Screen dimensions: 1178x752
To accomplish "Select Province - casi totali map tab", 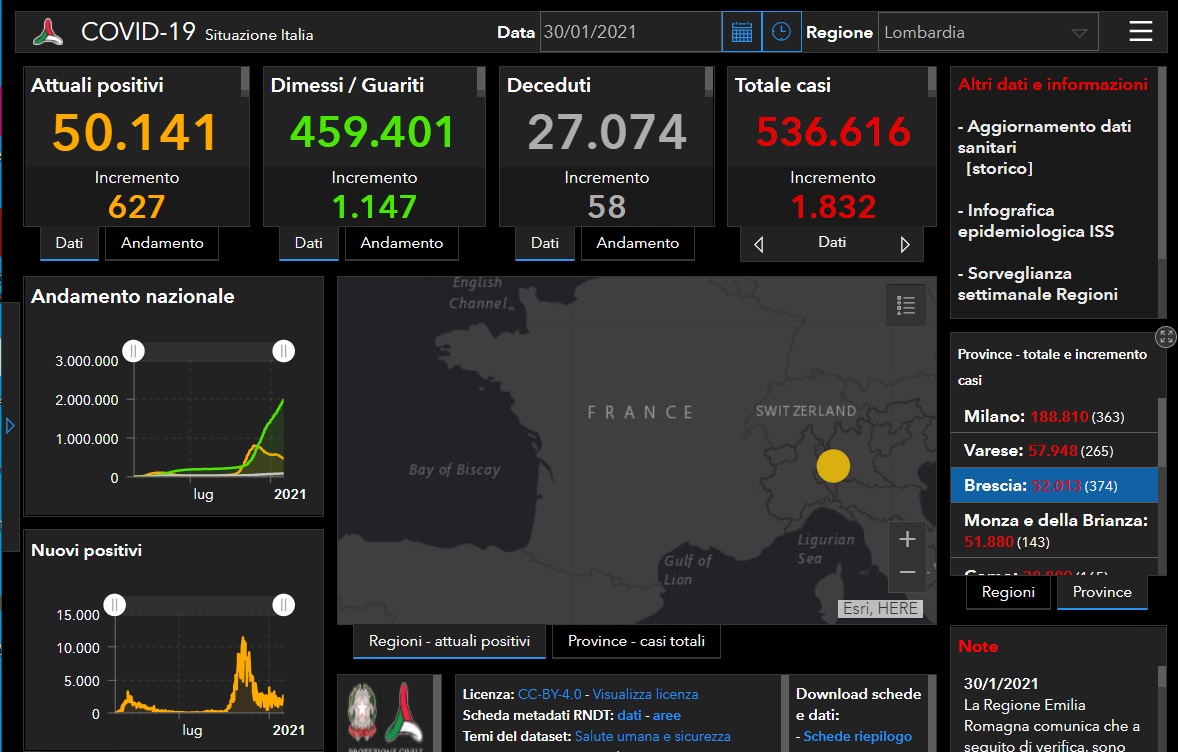I will 636,641.
